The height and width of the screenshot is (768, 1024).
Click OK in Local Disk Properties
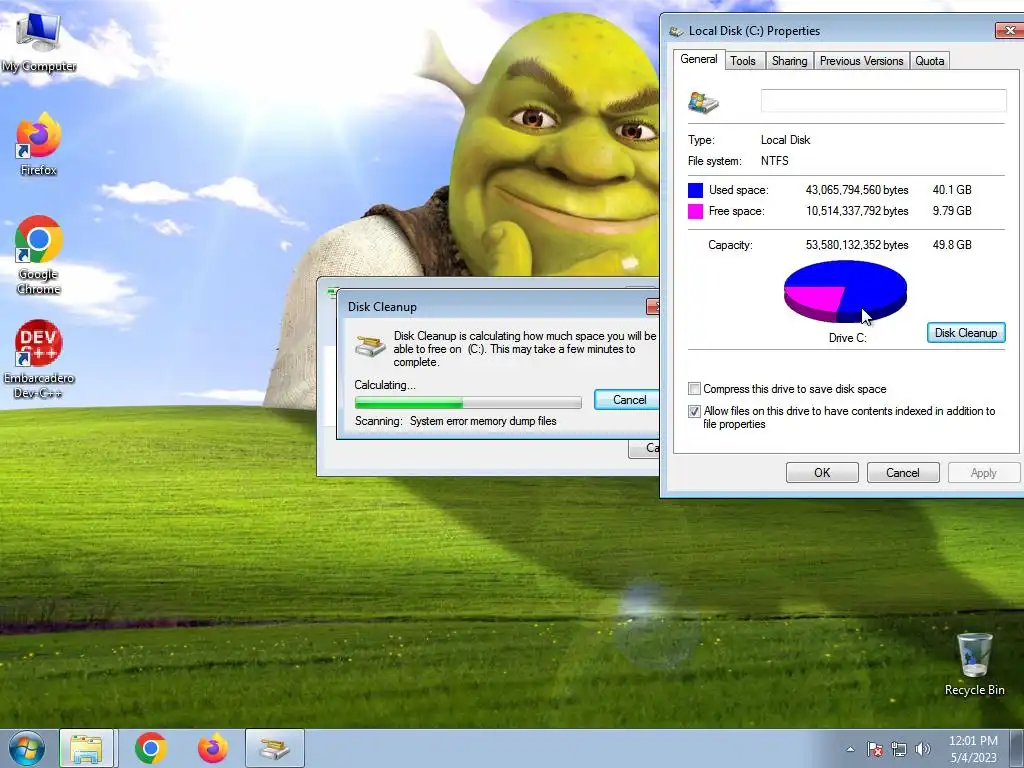pos(822,473)
